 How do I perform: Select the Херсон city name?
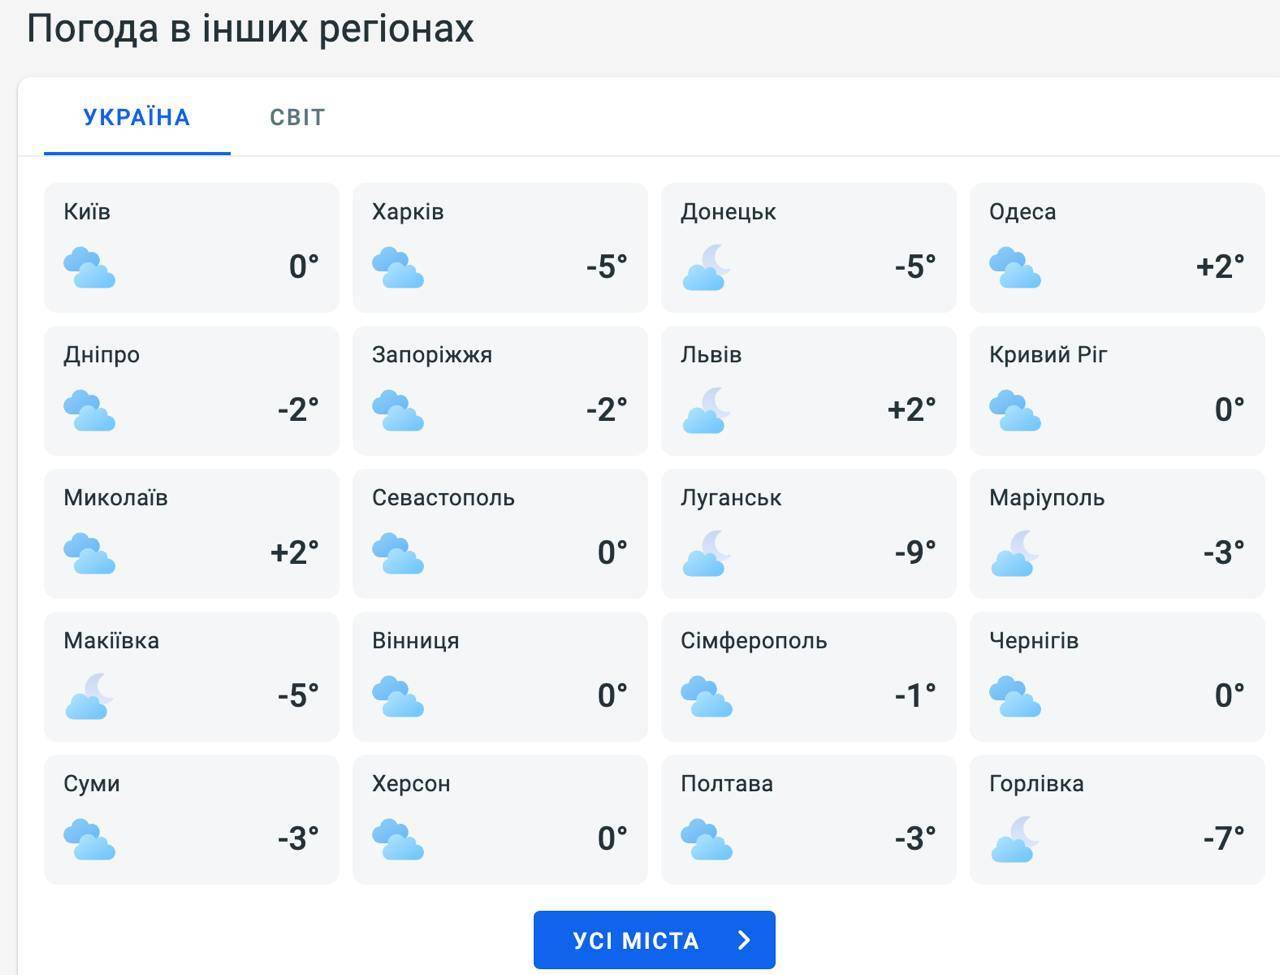click(x=411, y=784)
